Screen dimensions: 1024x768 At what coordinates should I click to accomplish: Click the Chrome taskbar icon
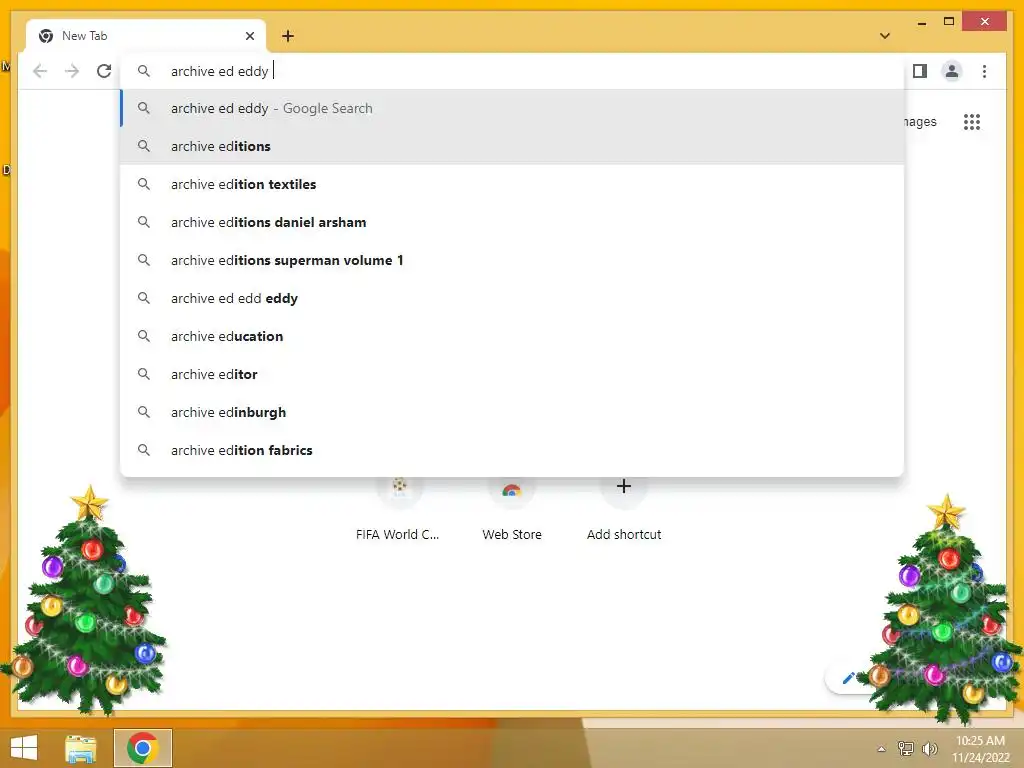(x=143, y=748)
